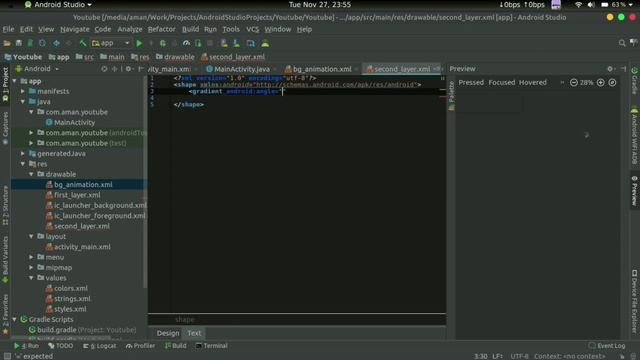640x360 pixels.
Task: Click the Debug app bug icon
Action: (x=163, y=43)
